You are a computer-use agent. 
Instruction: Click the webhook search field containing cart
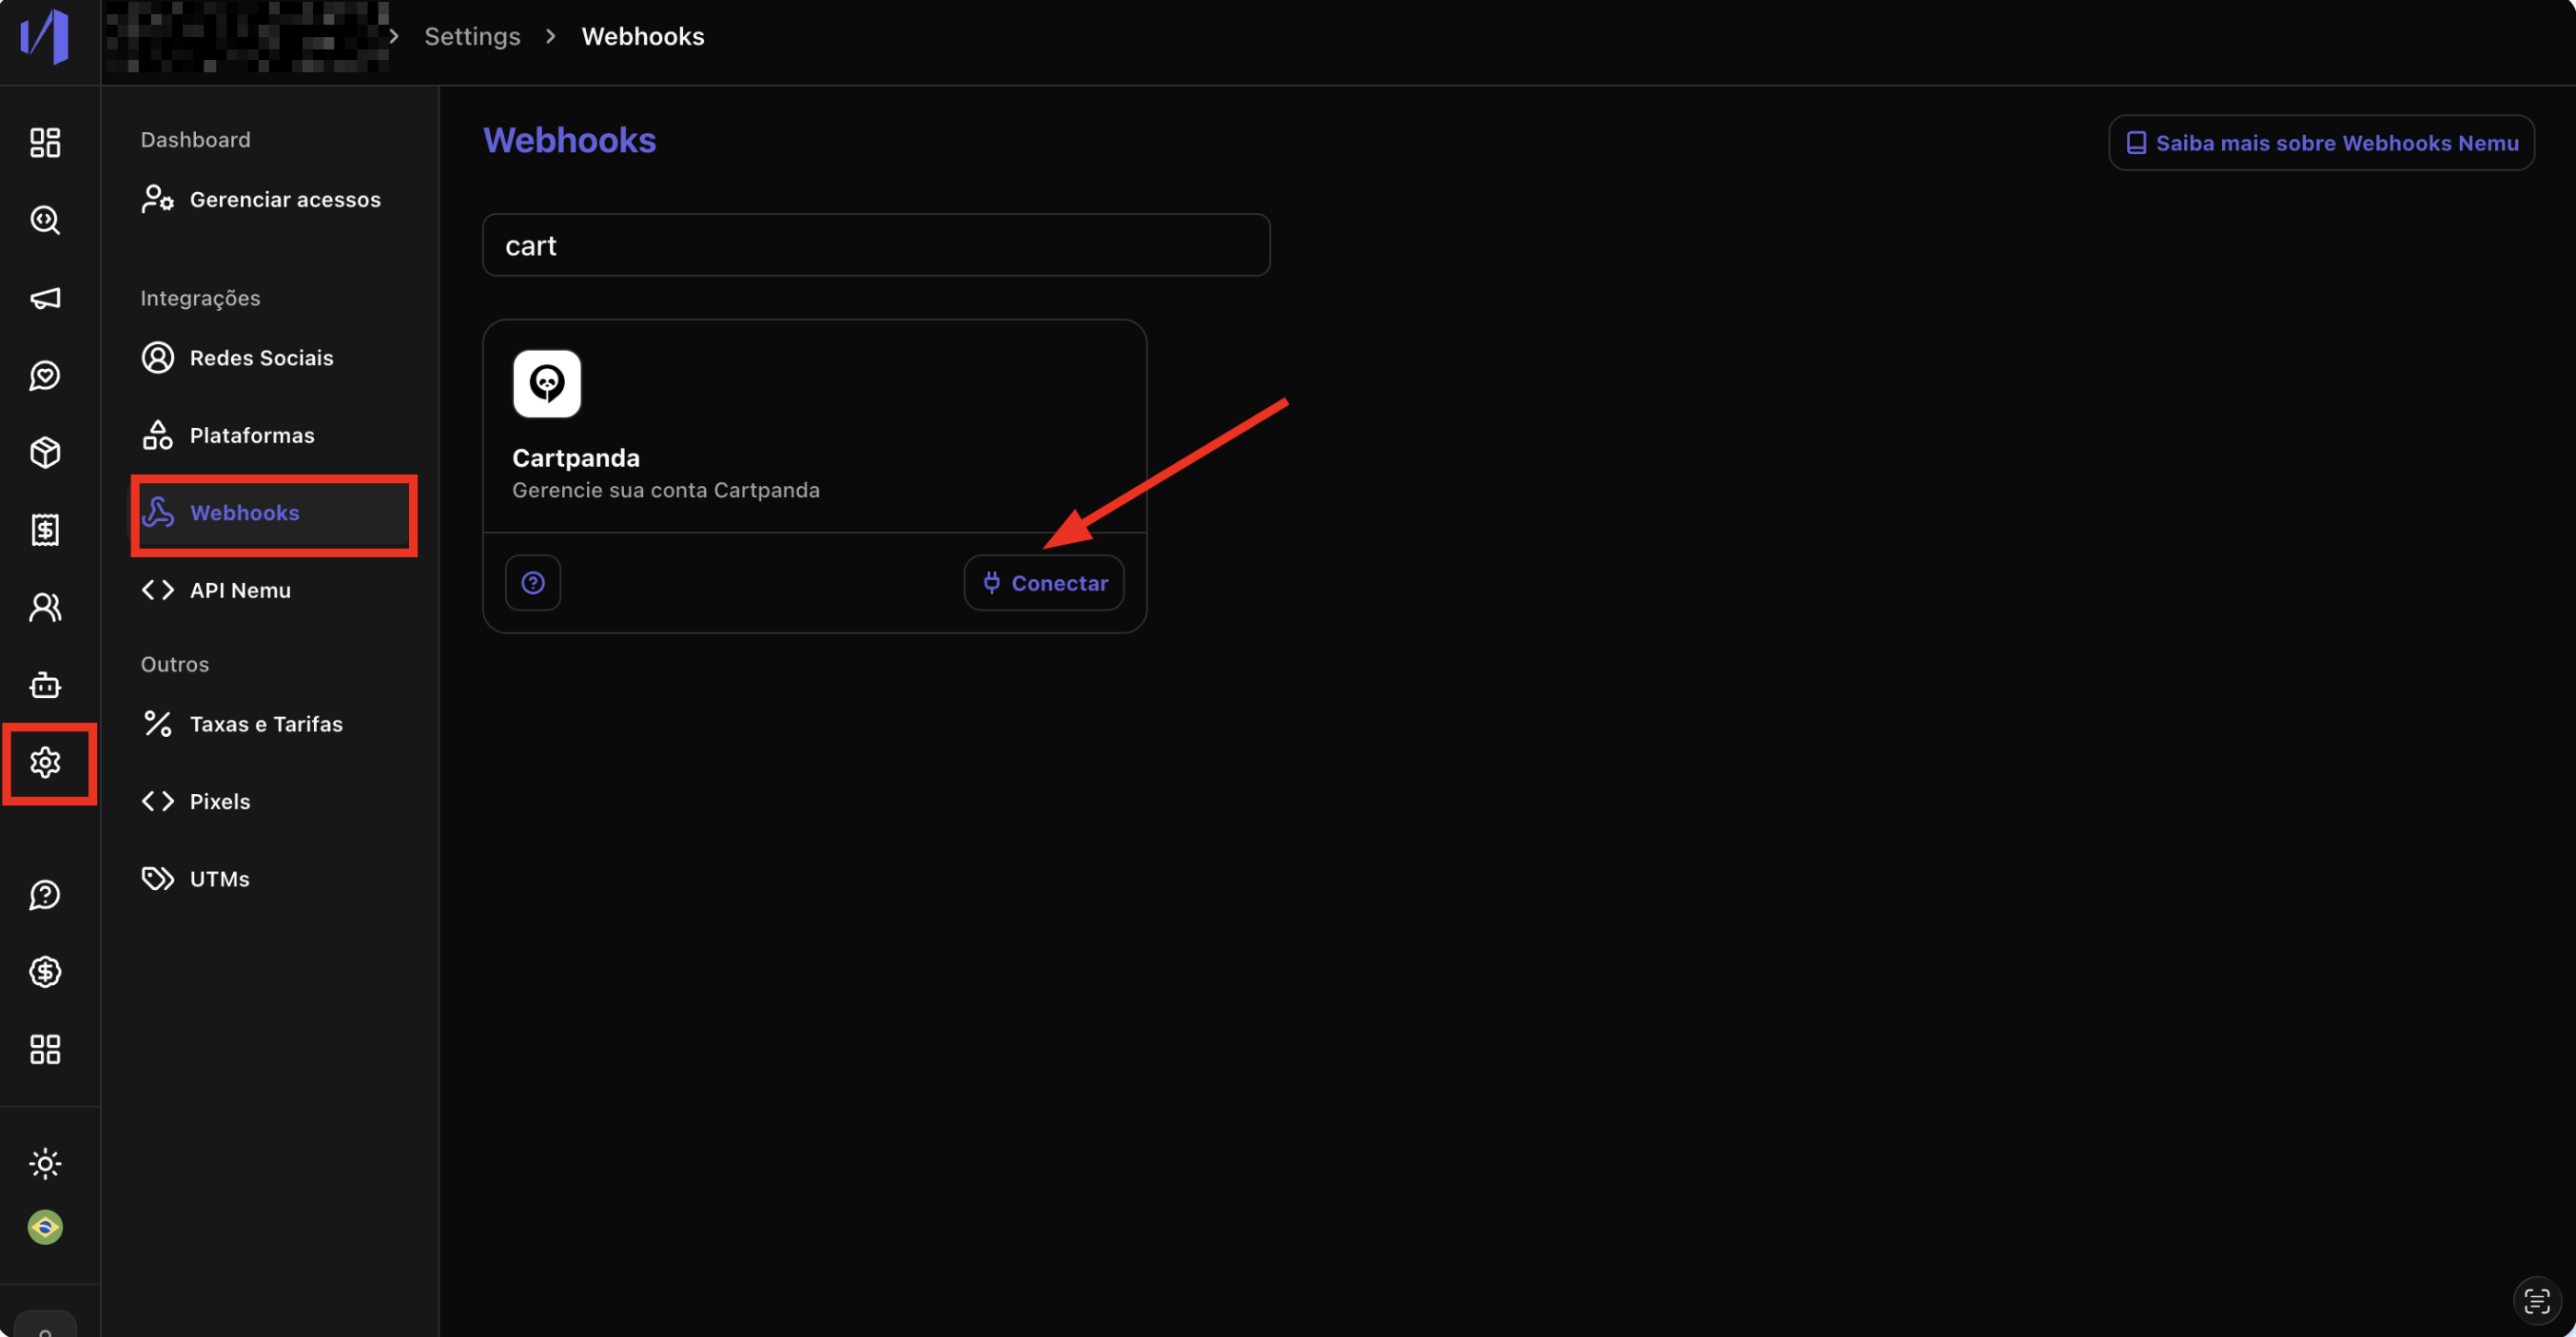click(876, 245)
